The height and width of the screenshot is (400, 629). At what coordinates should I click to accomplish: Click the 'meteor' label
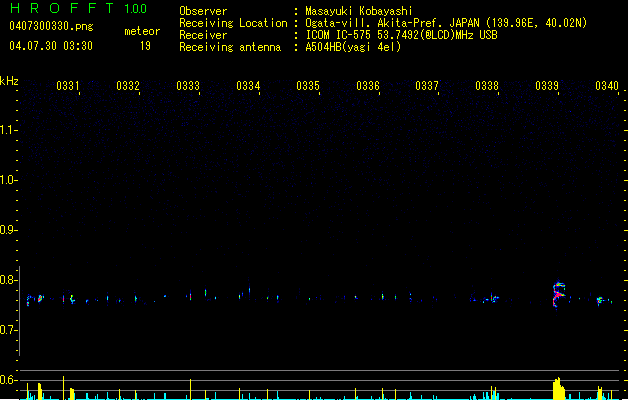pos(142,31)
